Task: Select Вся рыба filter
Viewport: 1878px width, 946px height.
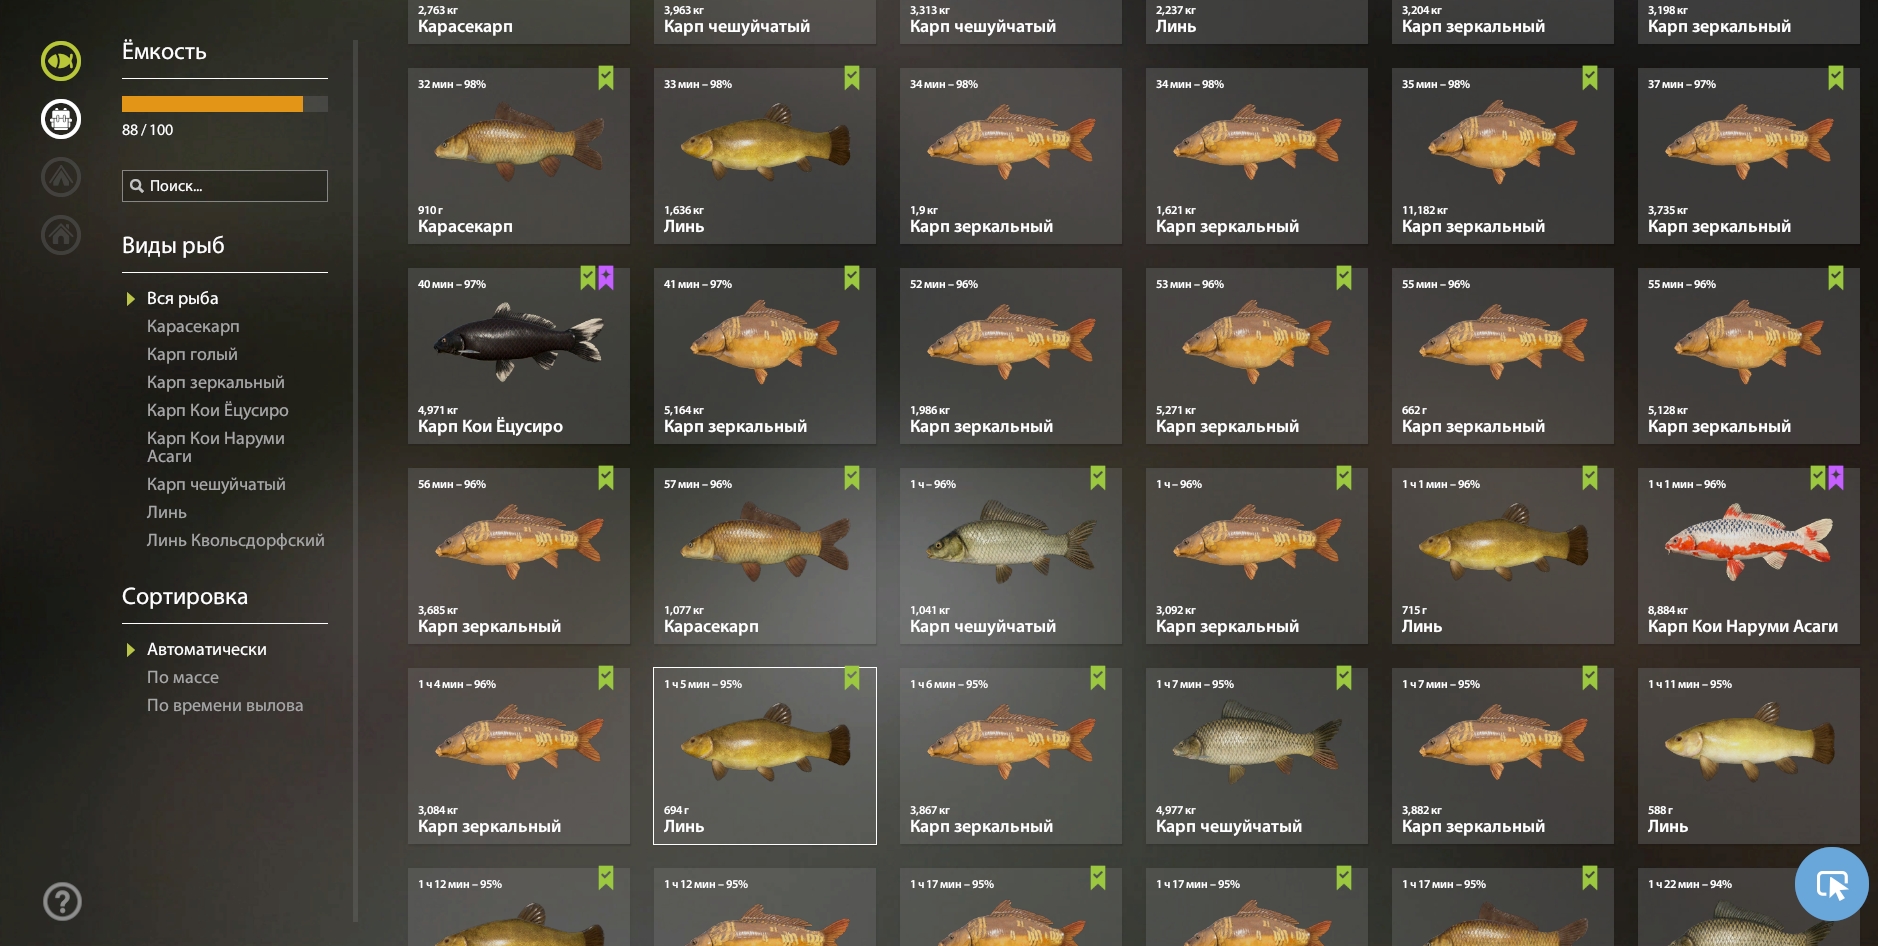Action: pos(183,298)
